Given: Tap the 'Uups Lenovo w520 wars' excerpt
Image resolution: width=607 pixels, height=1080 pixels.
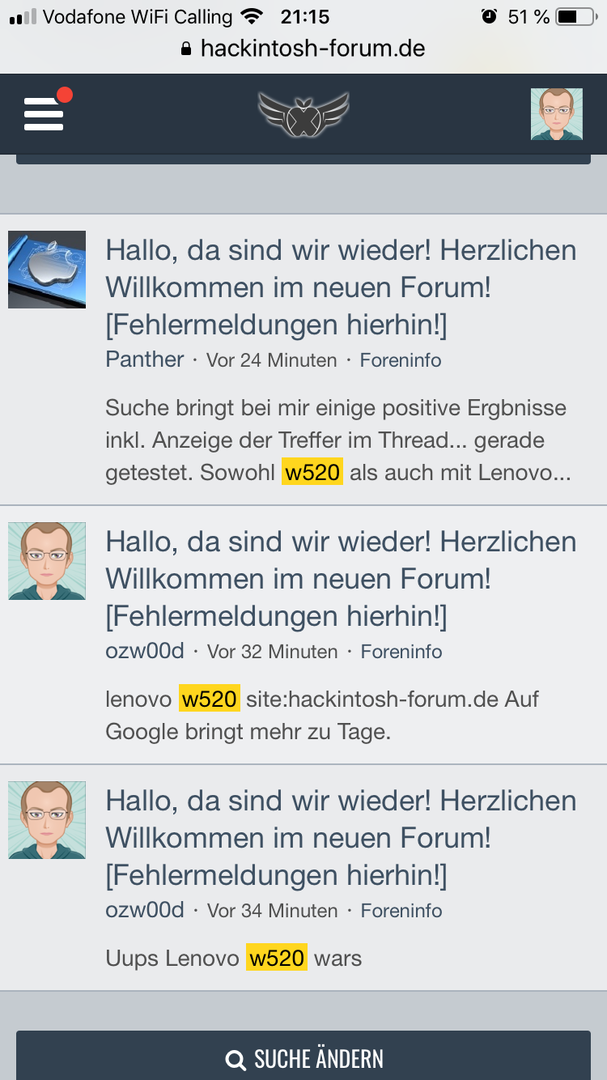Looking at the screenshot, I should (233, 959).
